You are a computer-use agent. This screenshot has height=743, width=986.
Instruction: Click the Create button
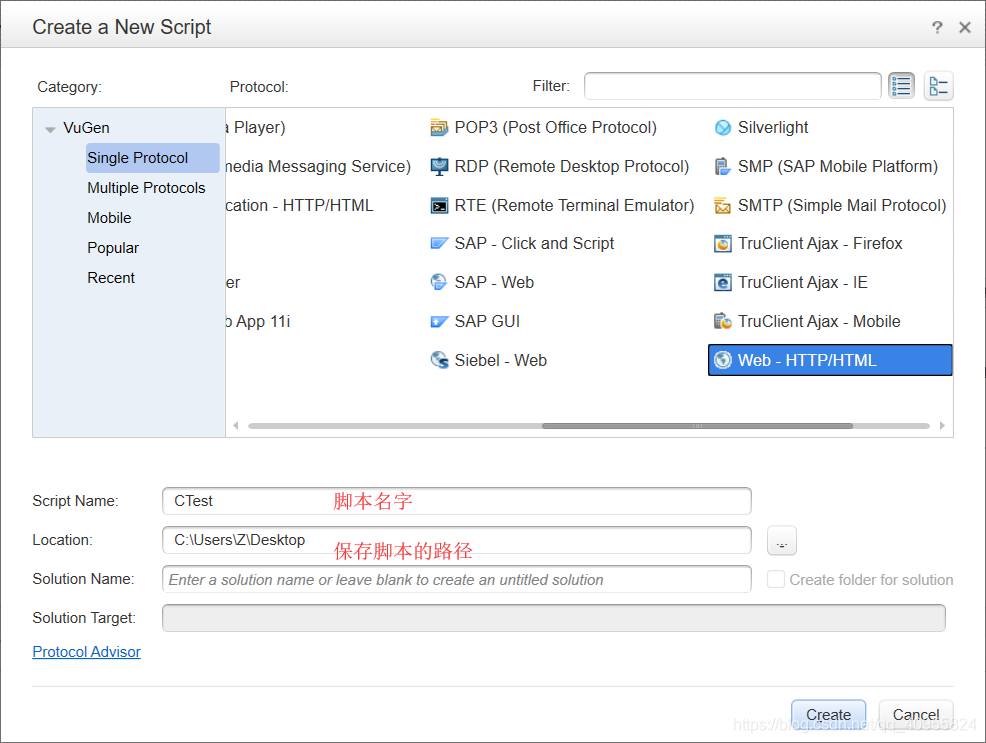[x=828, y=715]
